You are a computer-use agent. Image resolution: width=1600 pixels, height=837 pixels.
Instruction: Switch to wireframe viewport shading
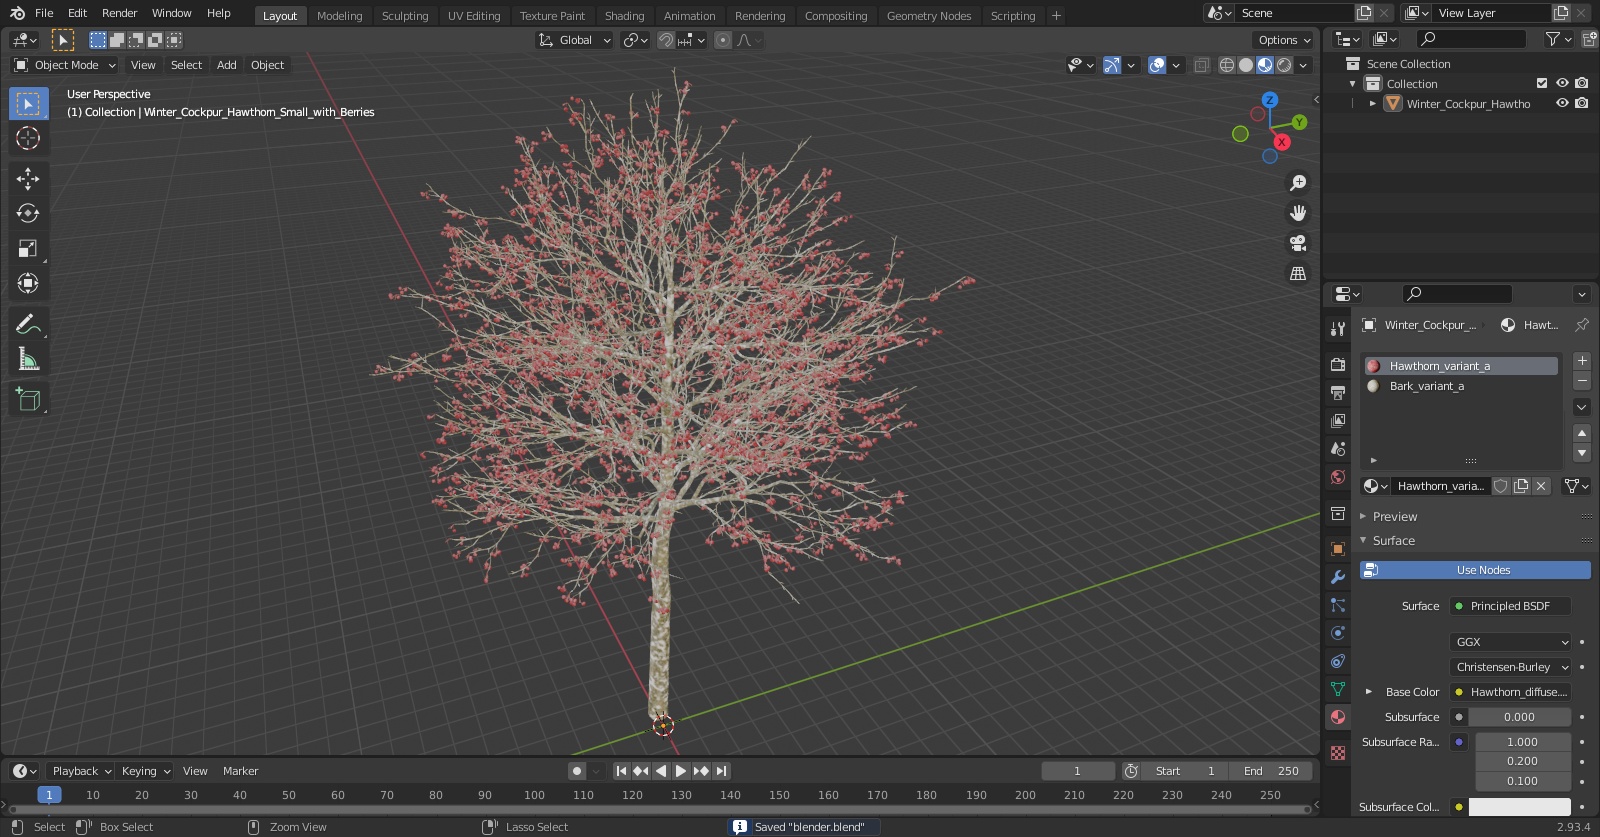coord(1227,65)
